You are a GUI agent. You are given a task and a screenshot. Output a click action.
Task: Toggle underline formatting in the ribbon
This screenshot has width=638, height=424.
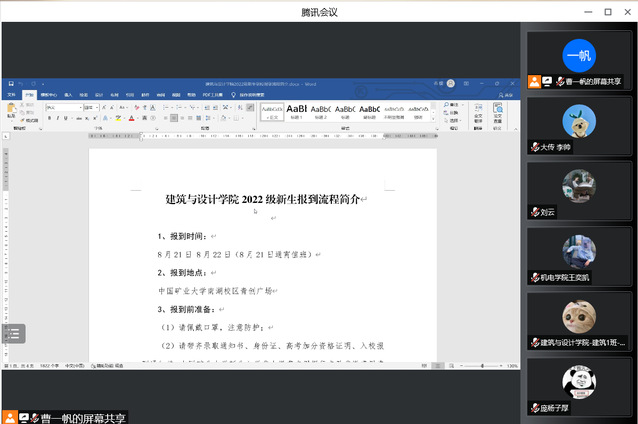click(x=64, y=117)
